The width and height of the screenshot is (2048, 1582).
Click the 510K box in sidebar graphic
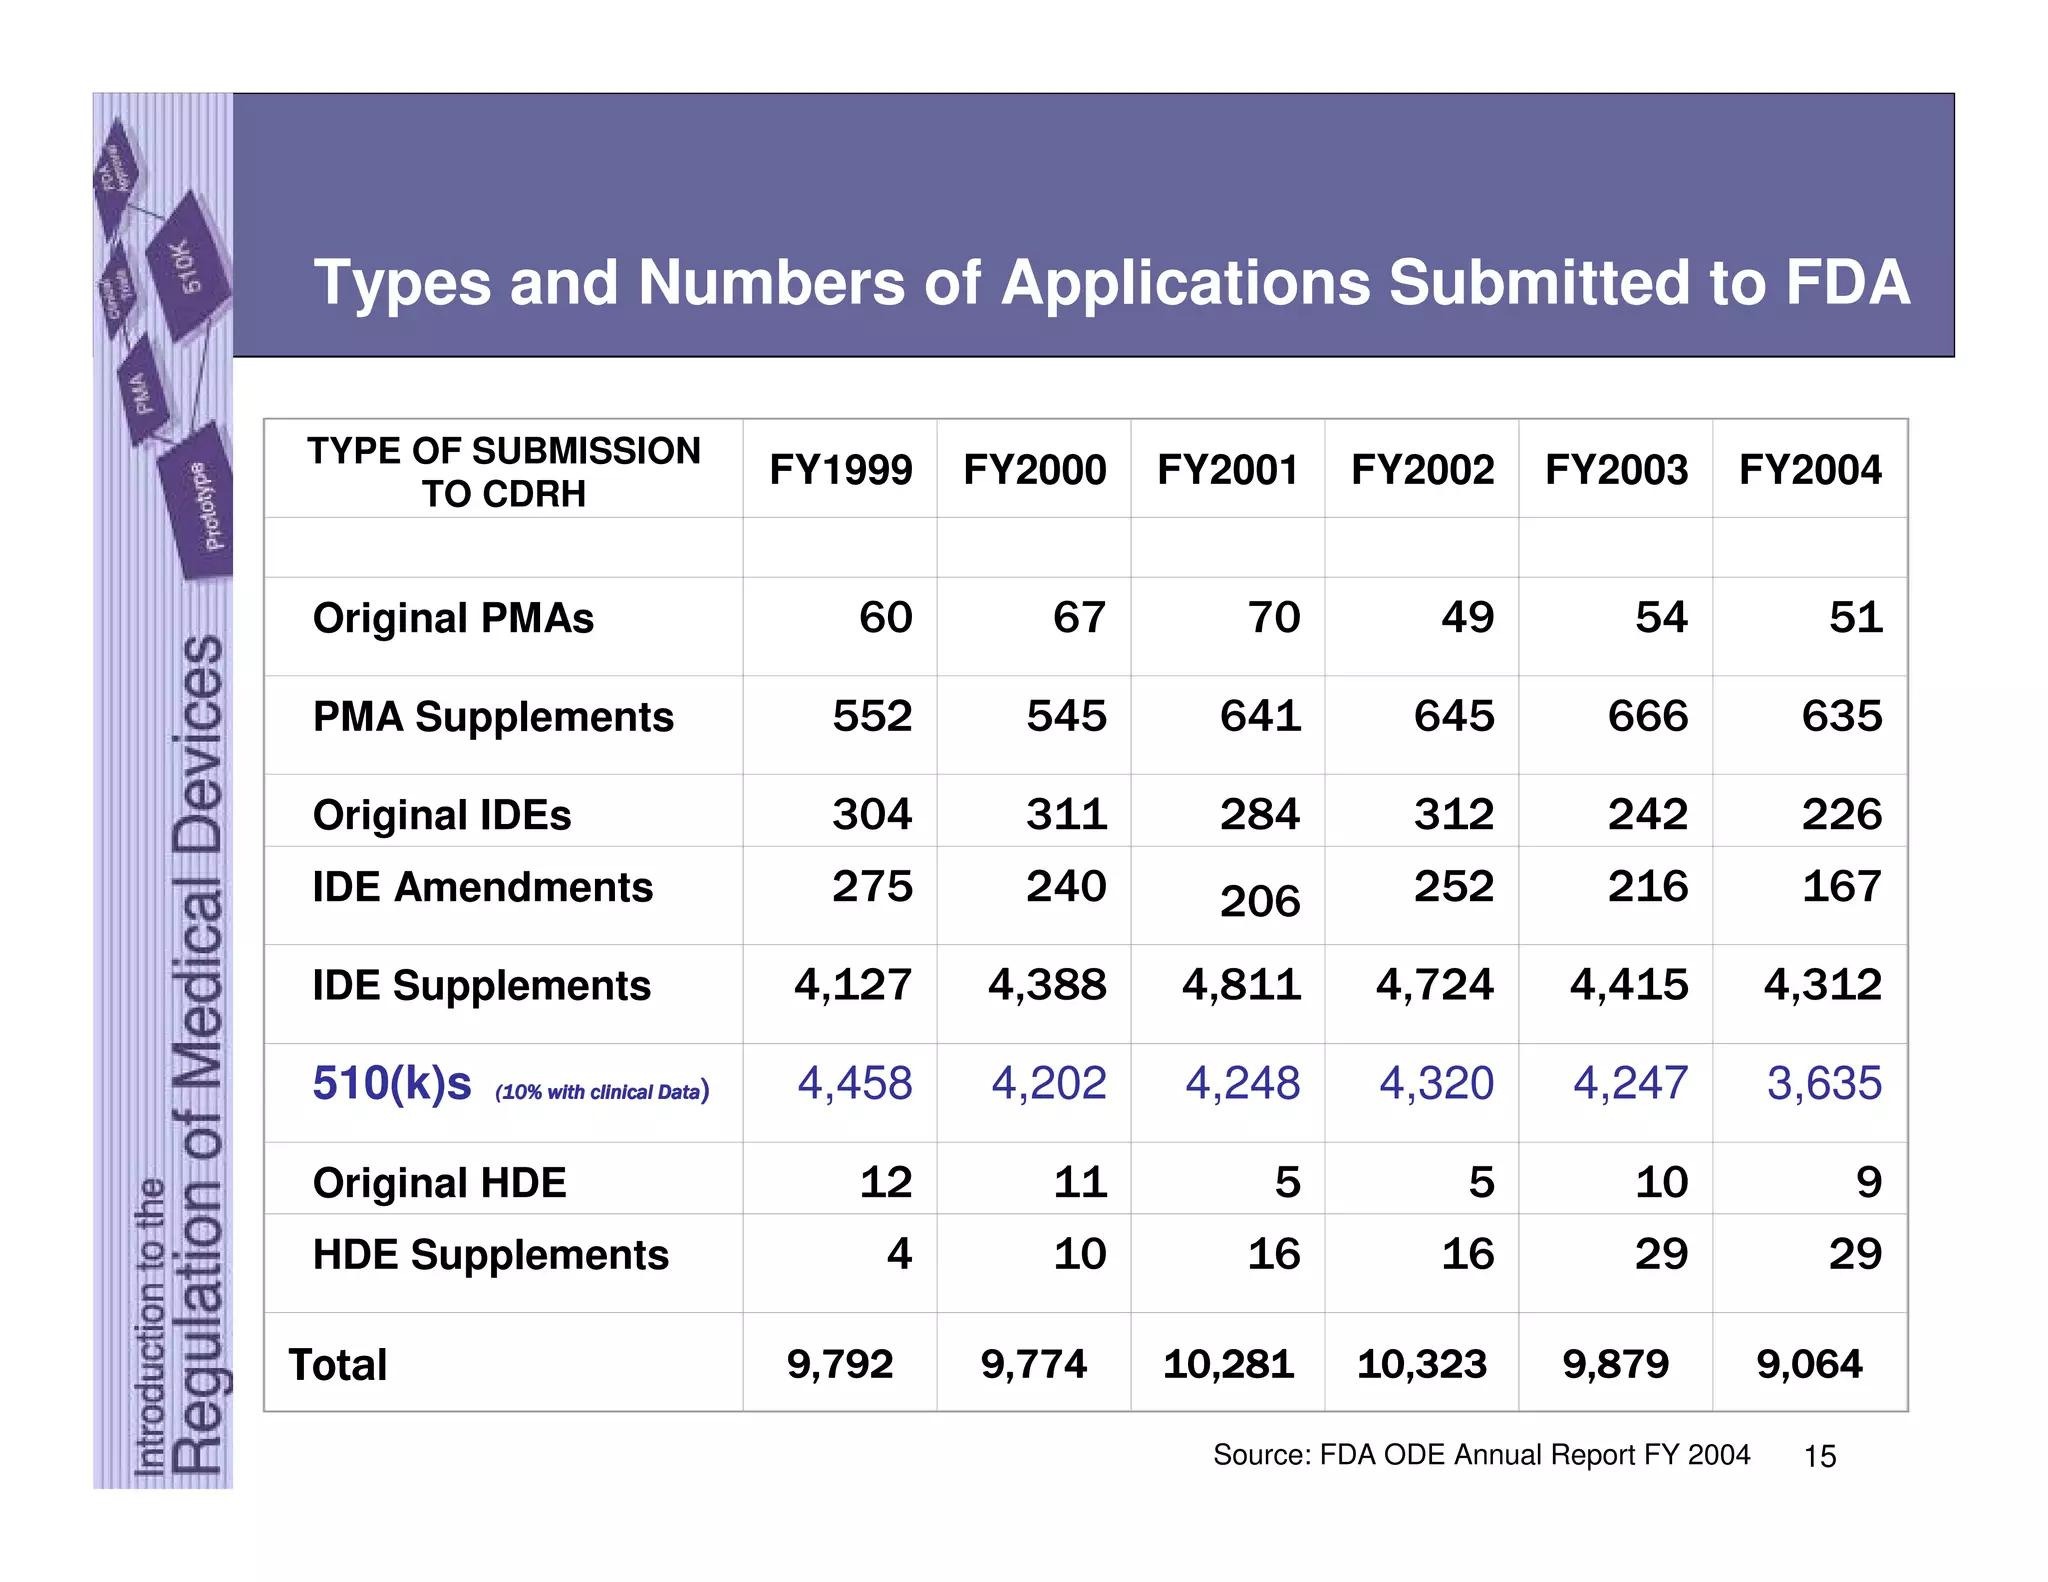click(188, 266)
